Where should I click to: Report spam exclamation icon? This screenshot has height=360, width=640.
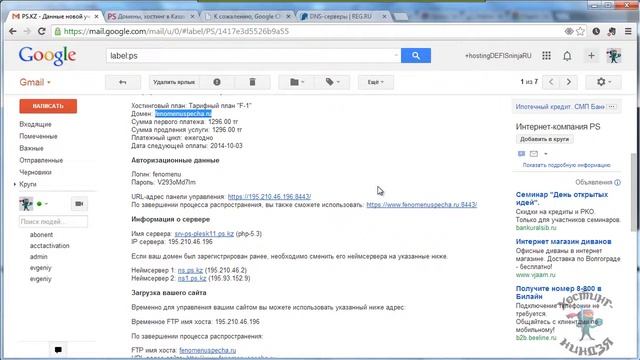[217, 82]
